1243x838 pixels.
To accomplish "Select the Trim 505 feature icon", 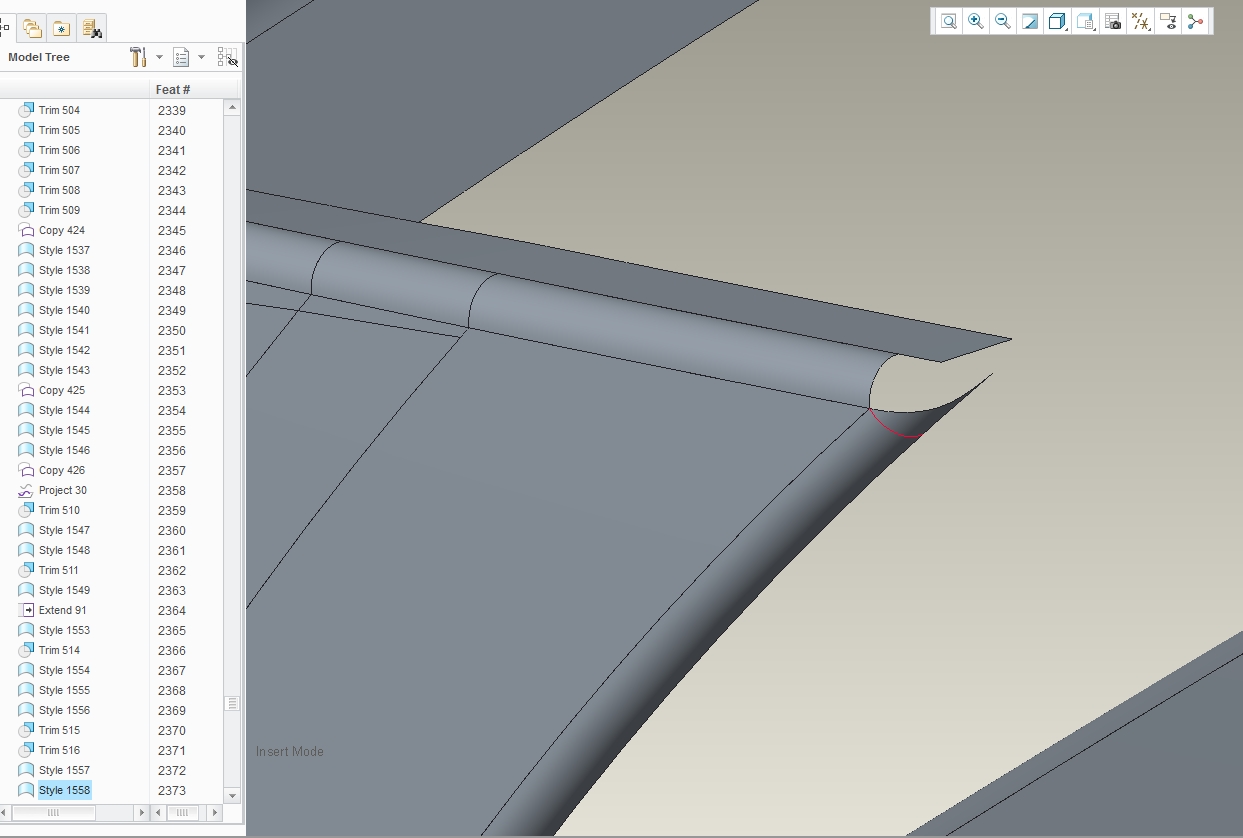I will [26, 130].
